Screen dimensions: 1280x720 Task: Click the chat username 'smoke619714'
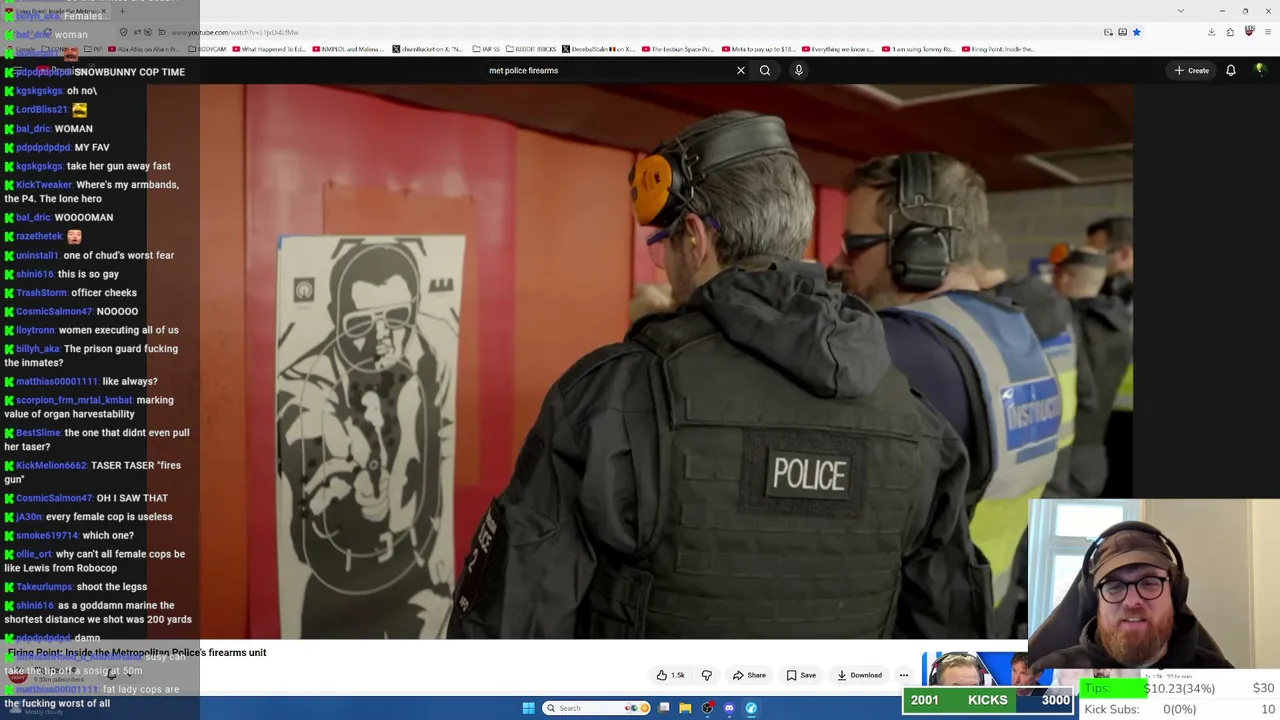[x=47, y=536]
